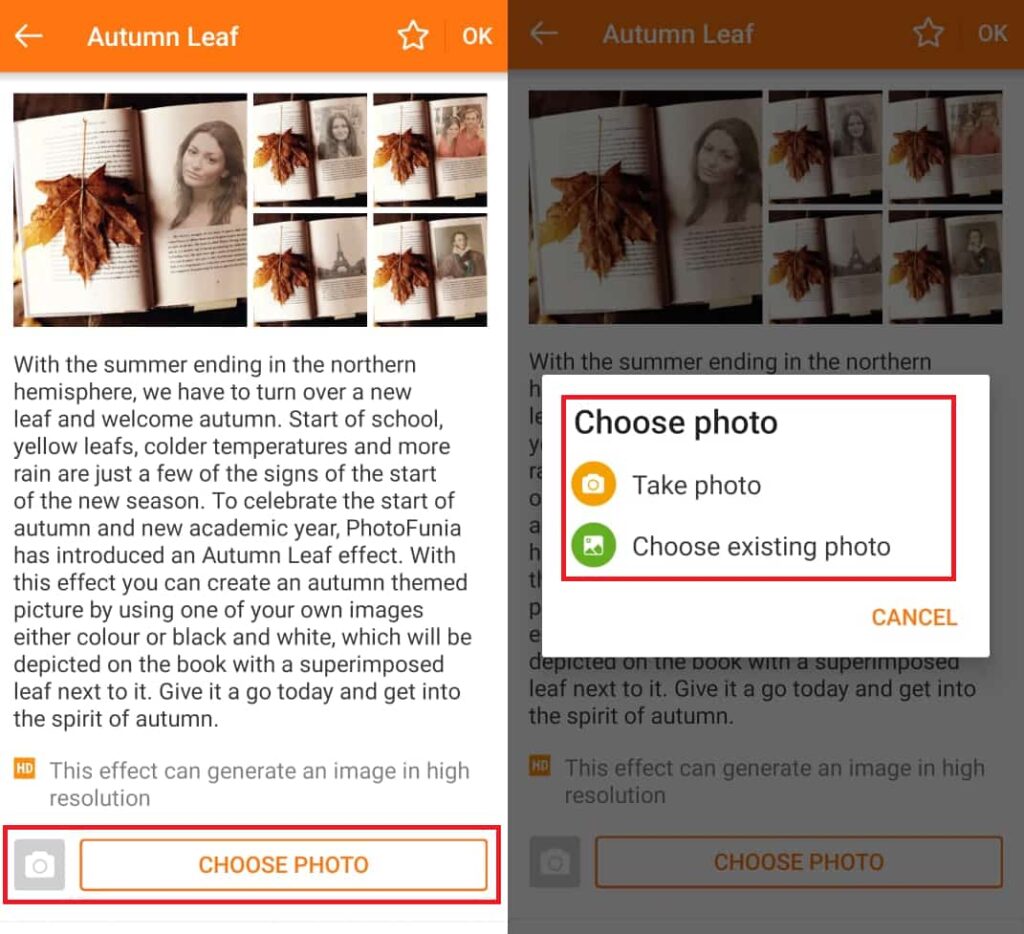
Task: Open the large woman portrait book preview
Action: [130, 210]
